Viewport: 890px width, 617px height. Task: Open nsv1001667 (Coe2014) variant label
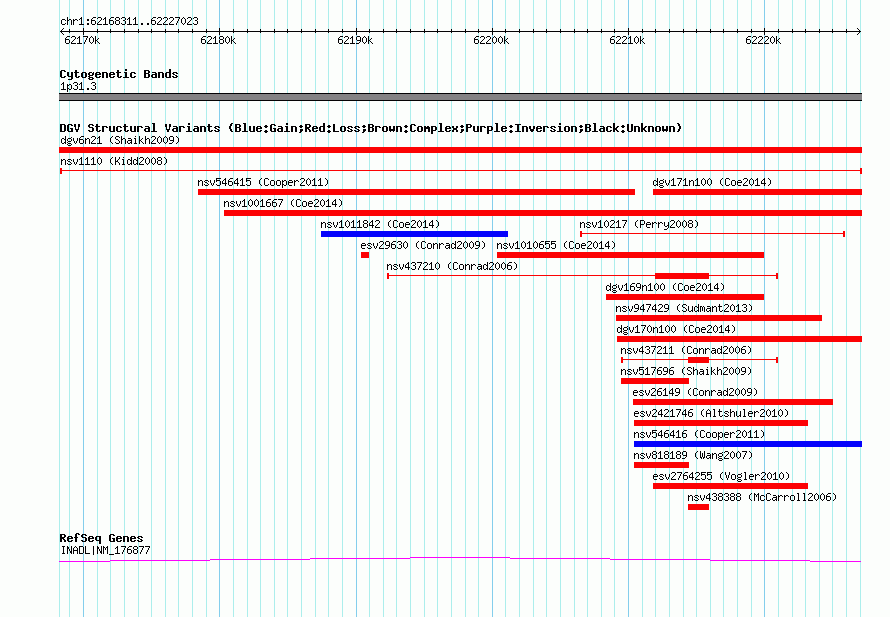(283, 203)
